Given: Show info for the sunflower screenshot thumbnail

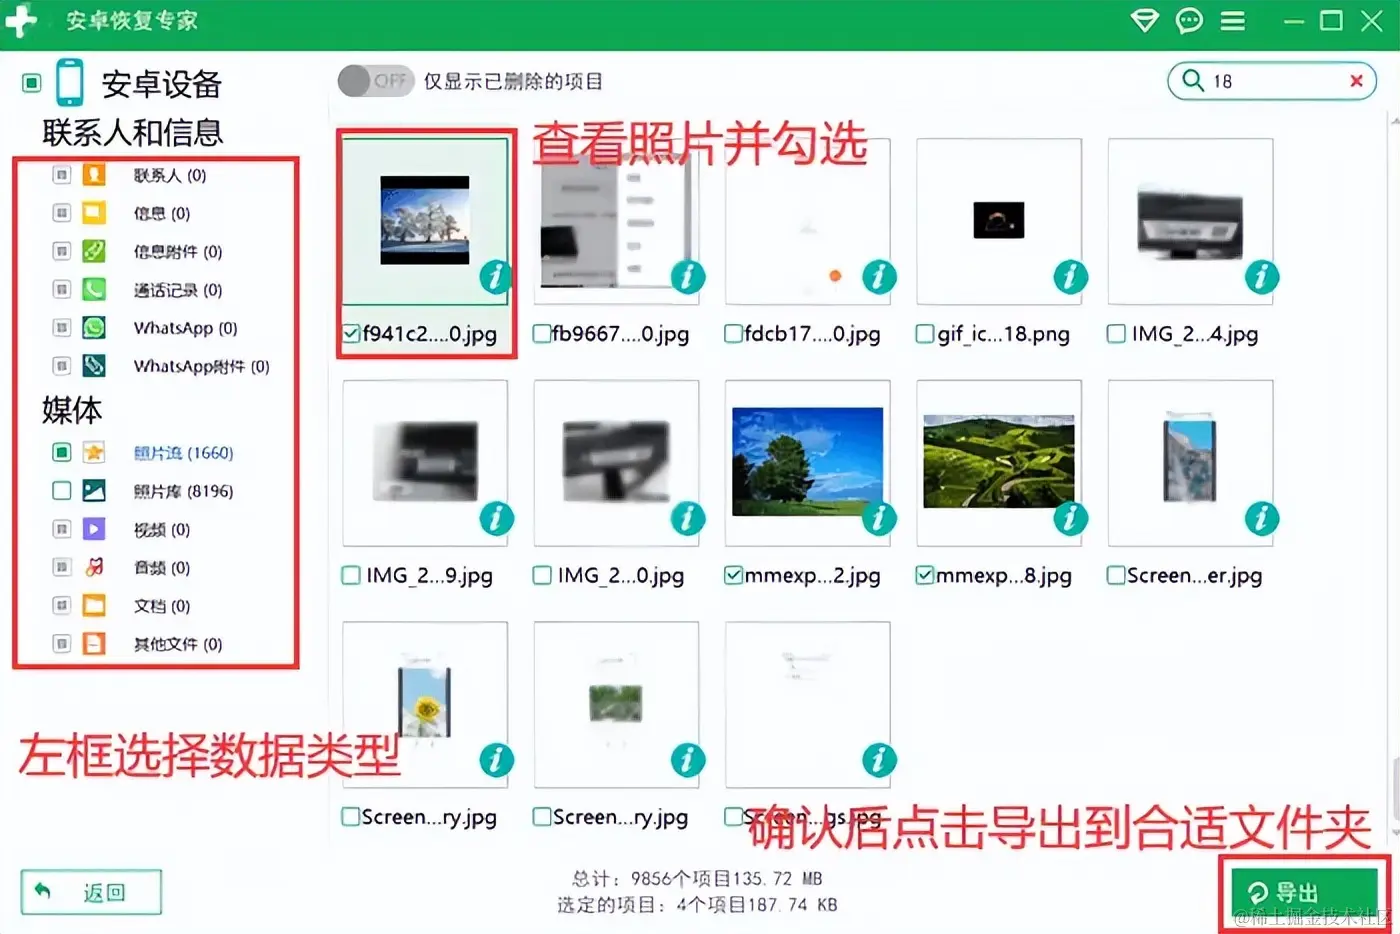Looking at the screenshot, I should click(496, 760).
